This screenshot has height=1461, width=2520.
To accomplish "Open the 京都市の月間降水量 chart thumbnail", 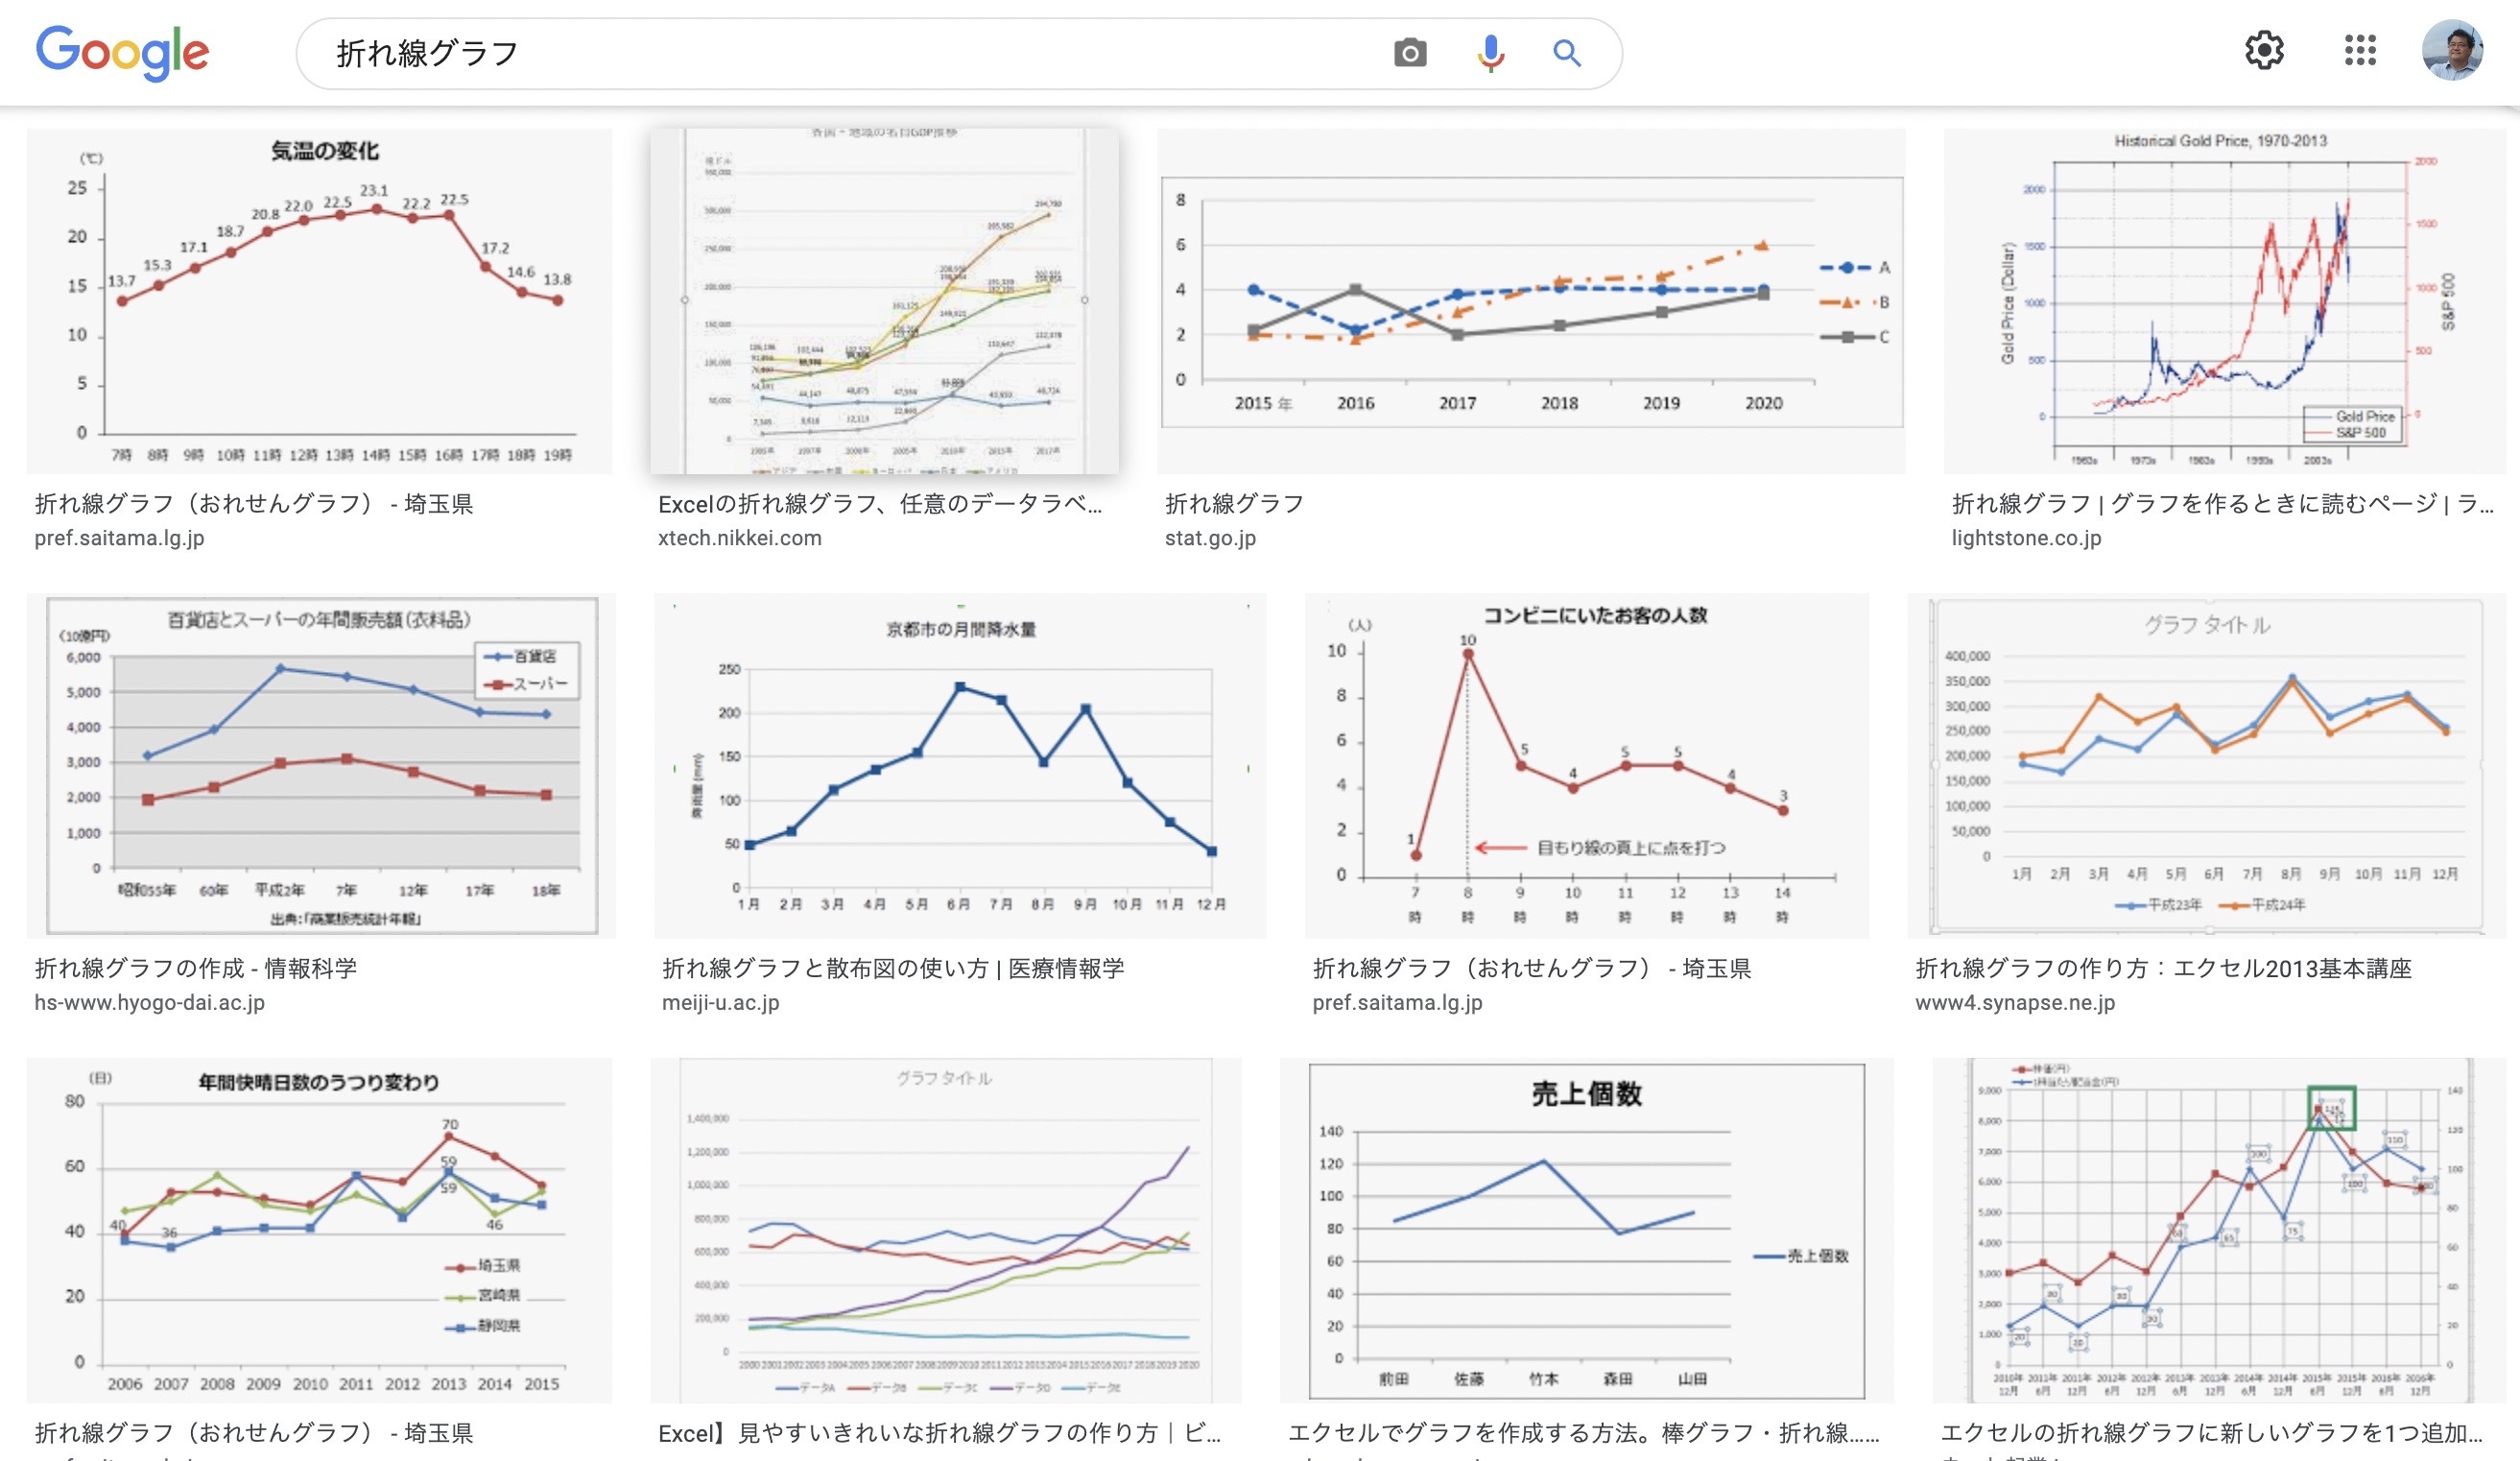I will 960,766.
